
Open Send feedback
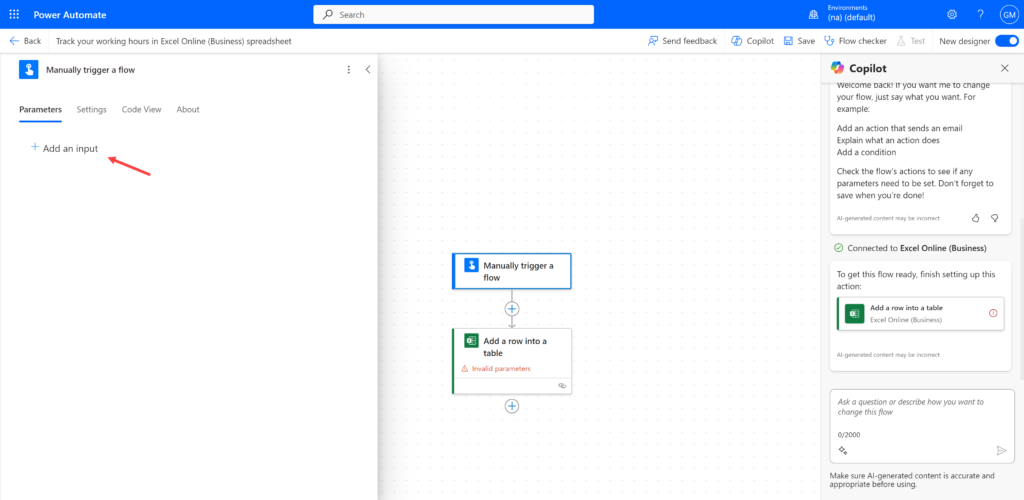tap(682, 40)
